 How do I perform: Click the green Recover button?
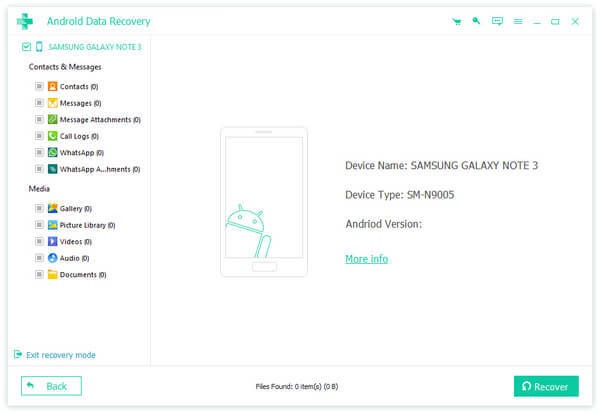[546, 386]
